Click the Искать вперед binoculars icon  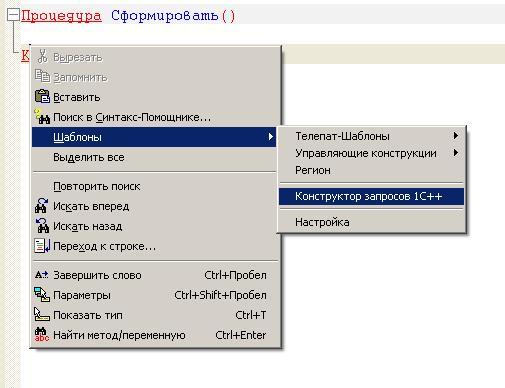point(42,206)
